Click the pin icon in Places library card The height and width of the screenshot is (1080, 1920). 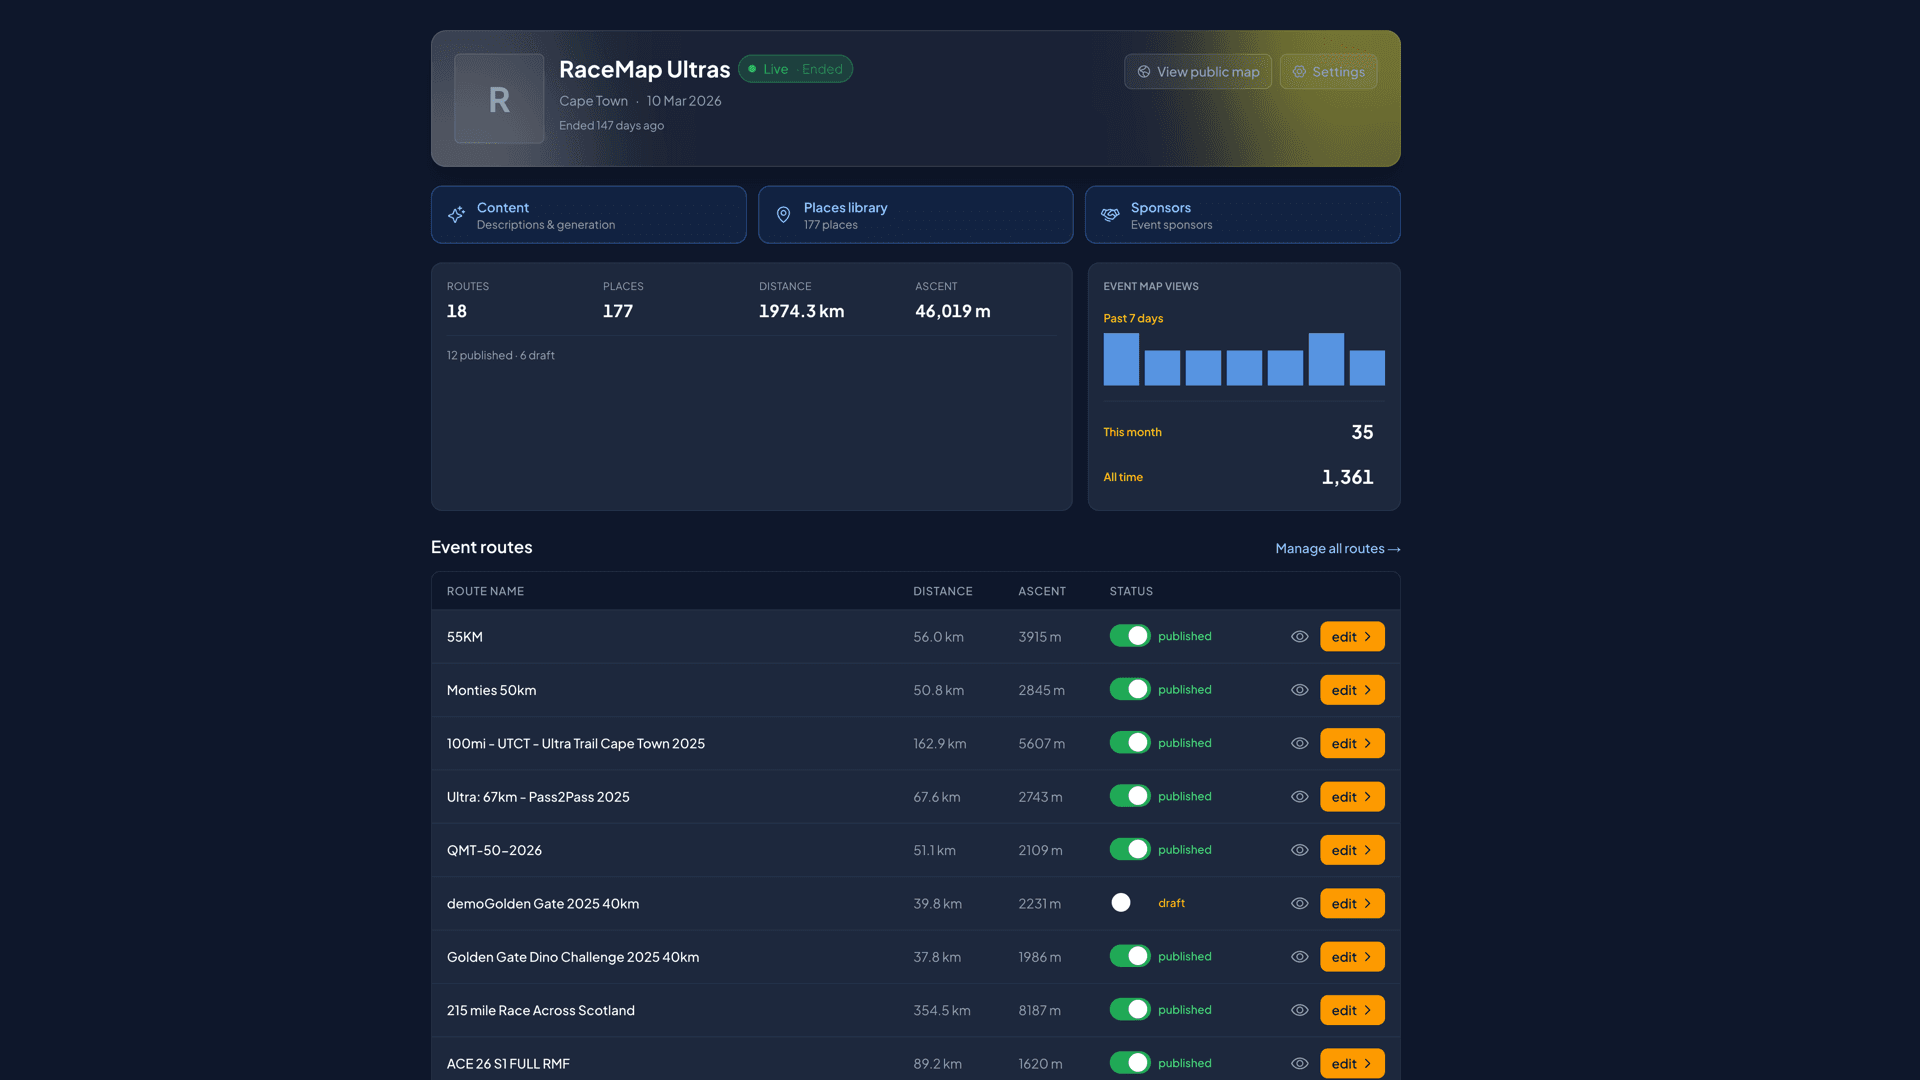[x=783, y=215]
